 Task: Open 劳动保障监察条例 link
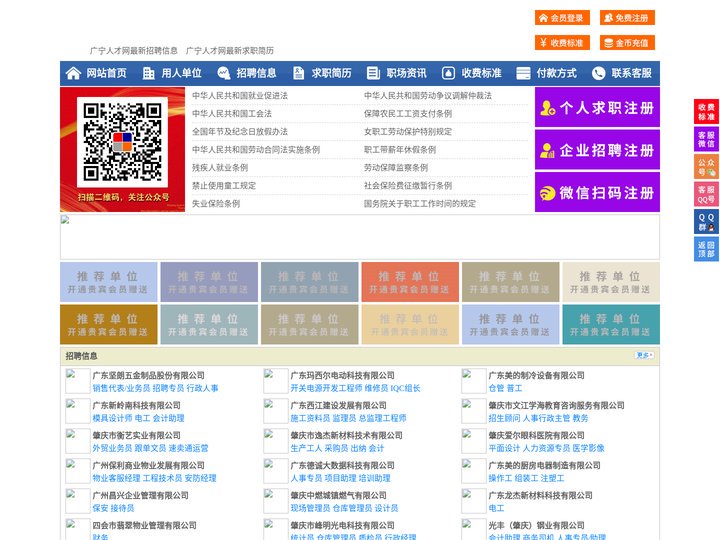(x=396, y=168)
